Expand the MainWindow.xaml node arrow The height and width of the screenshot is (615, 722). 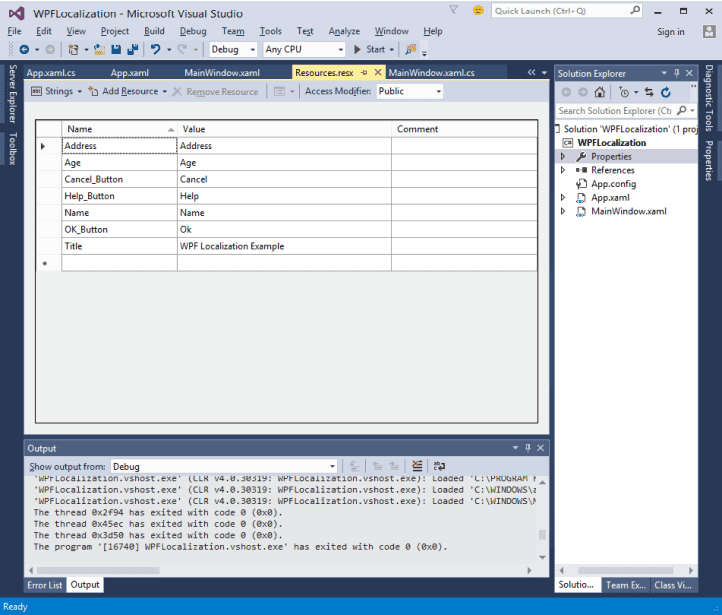563,211
